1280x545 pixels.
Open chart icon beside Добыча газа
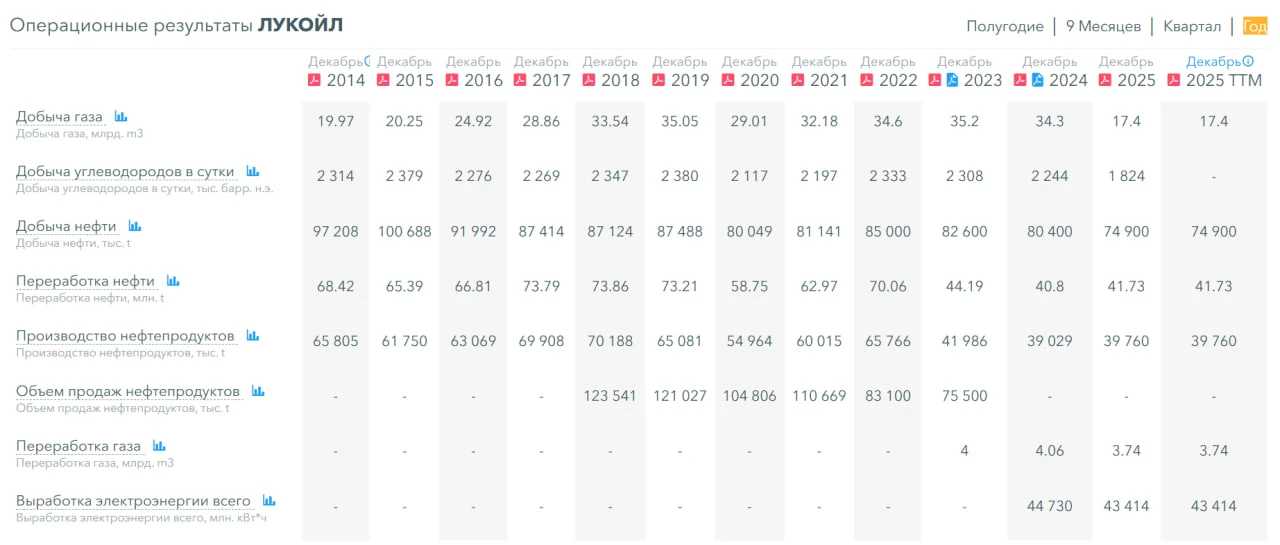[121, 116]
